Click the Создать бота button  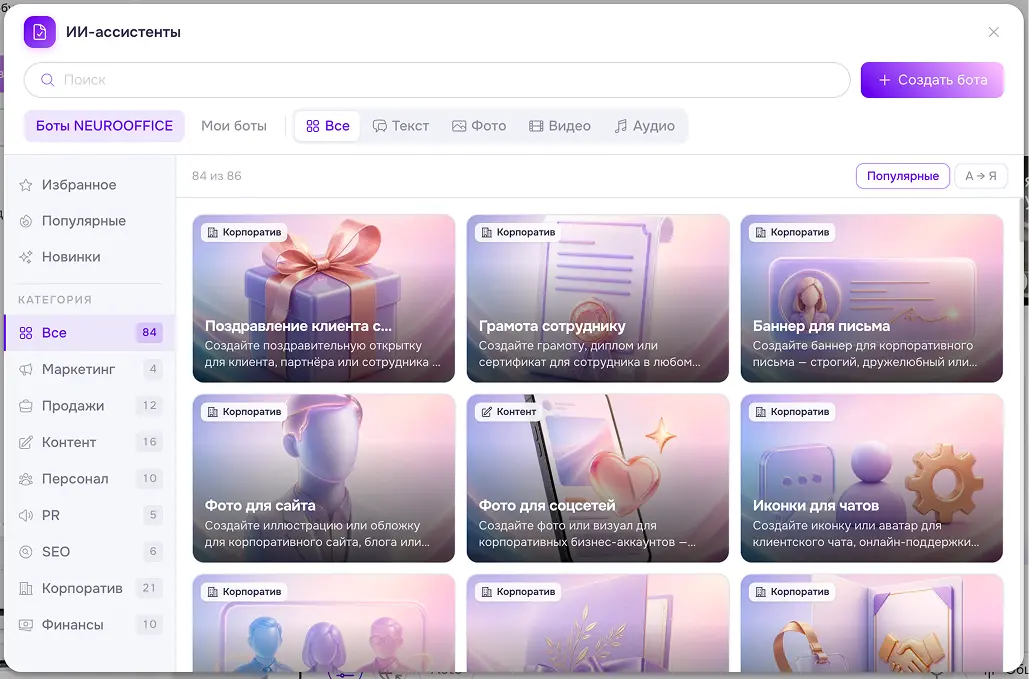click(932, 80)
